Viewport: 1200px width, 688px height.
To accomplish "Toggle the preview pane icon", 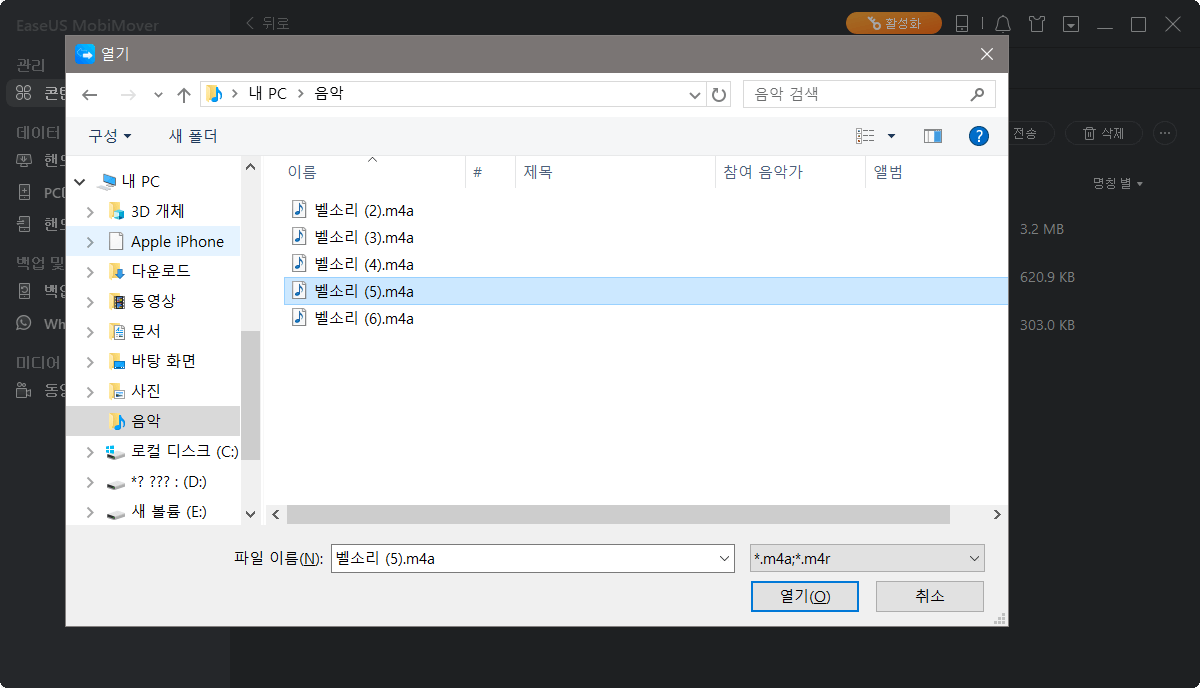I will coord(932,136).
